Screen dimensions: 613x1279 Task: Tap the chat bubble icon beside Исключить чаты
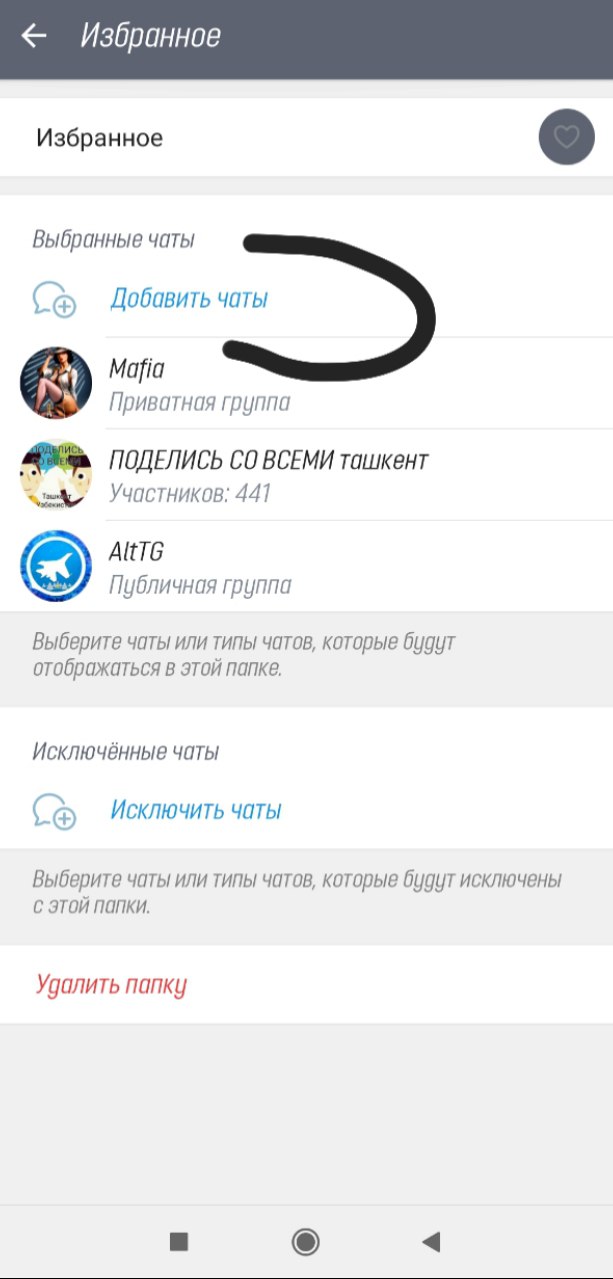pos(54,811)
